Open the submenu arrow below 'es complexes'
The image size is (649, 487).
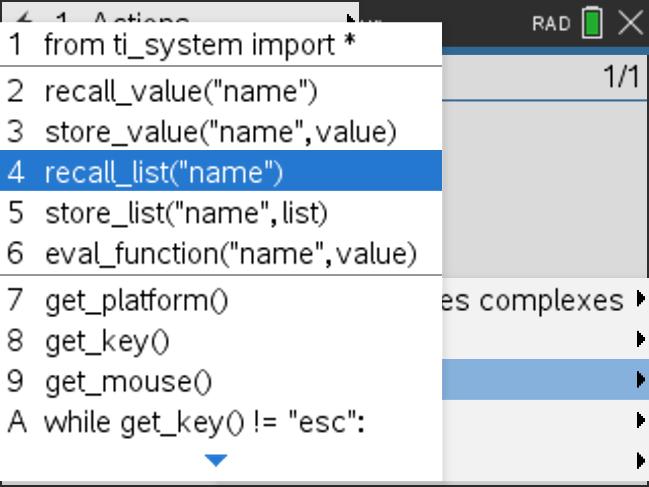pos(639,340)
